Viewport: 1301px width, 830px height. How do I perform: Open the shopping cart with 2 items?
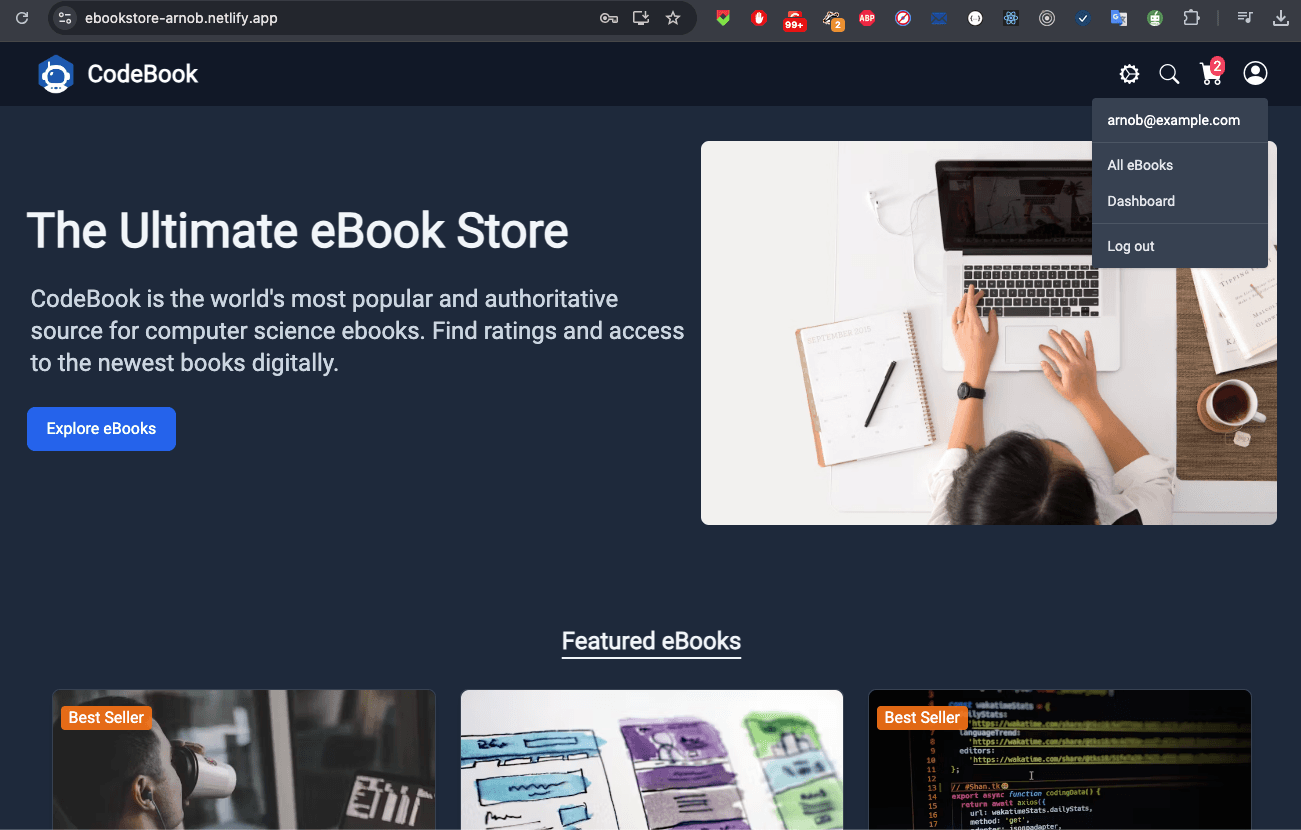[x=1211, y=73]
